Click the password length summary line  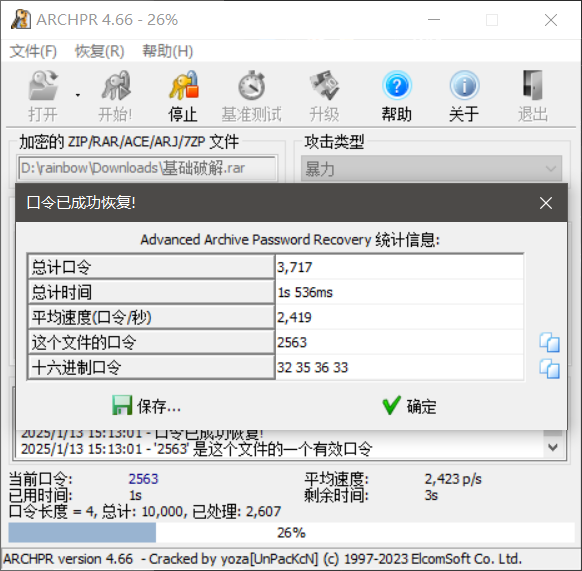tap(145, 512)
